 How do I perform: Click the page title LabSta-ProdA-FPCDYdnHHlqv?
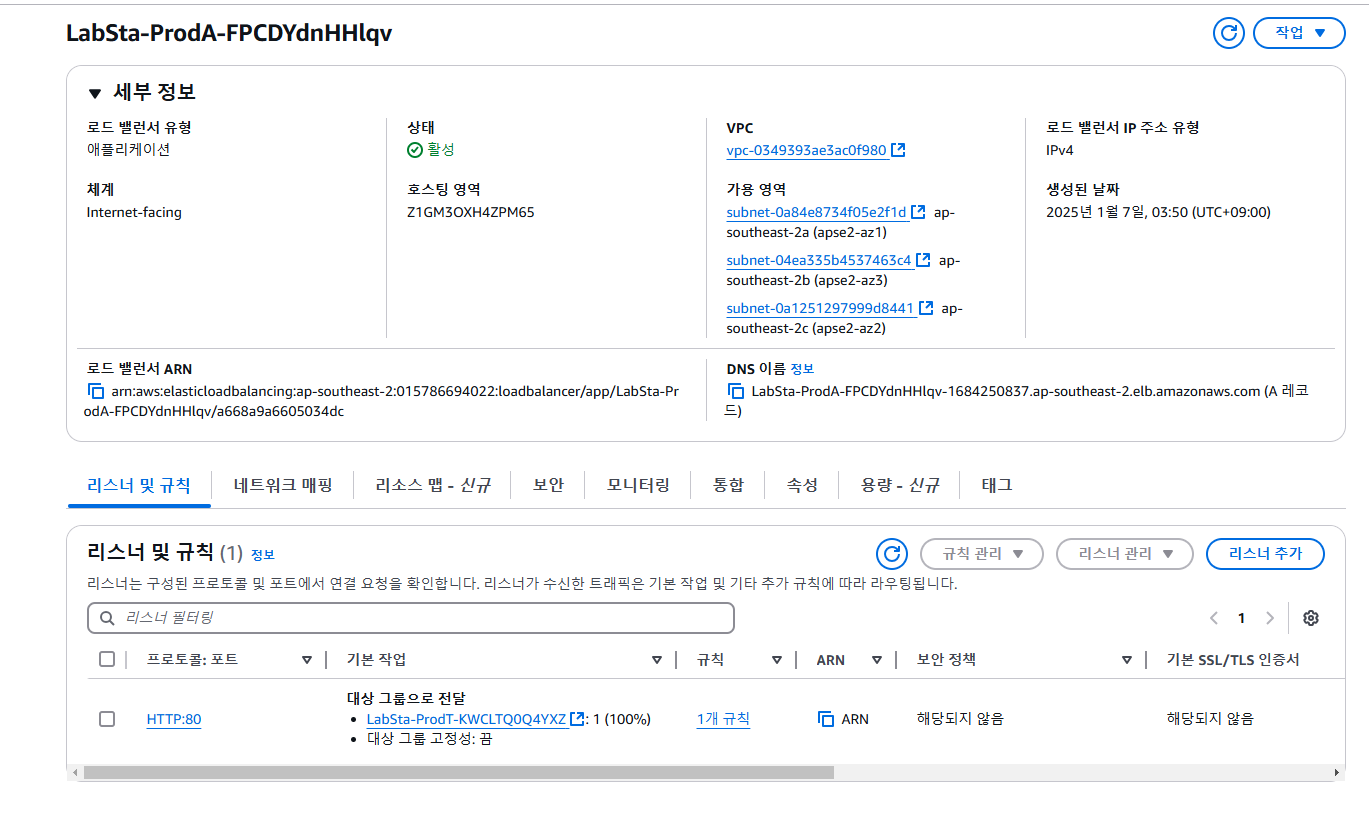(229, 33)
